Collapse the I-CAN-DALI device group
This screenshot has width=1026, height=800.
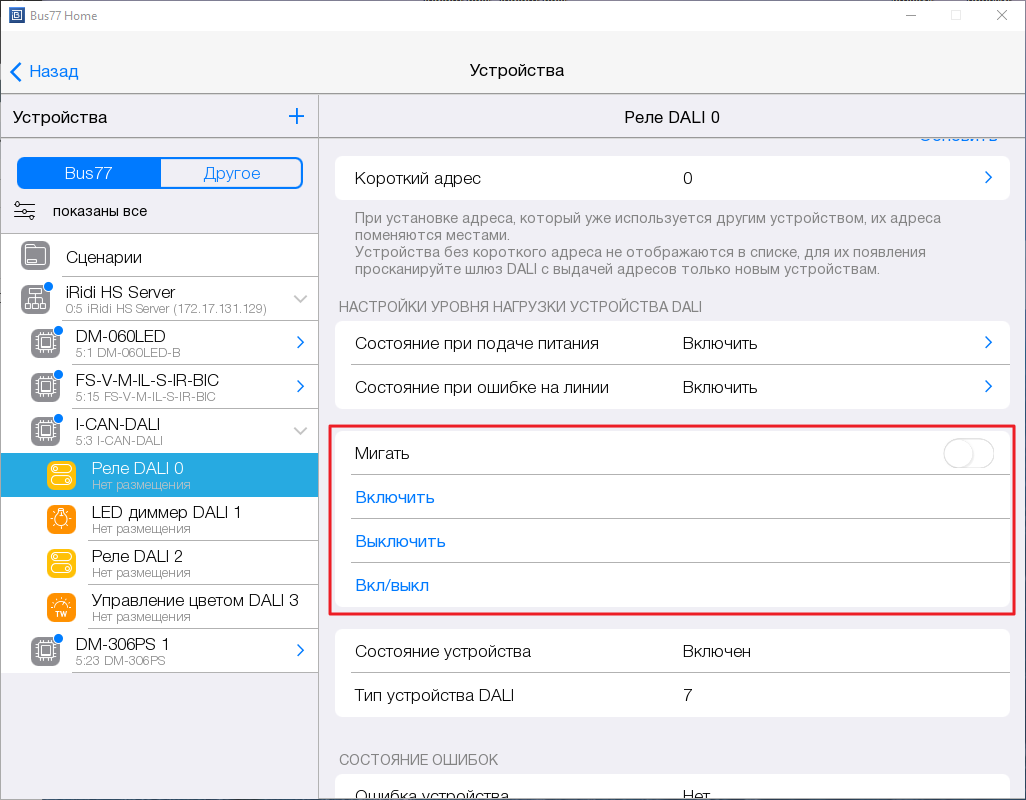[x=300, y=431]
